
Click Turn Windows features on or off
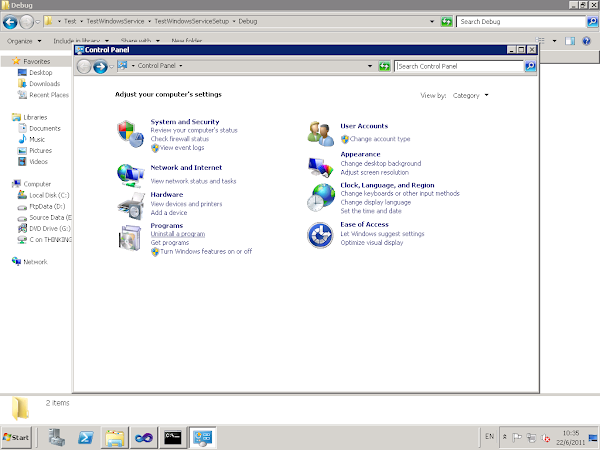click(x=206, y=251)
